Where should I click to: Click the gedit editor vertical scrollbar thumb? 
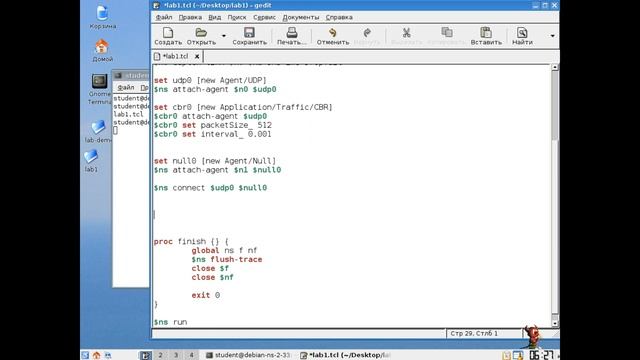tap(555, 105)
